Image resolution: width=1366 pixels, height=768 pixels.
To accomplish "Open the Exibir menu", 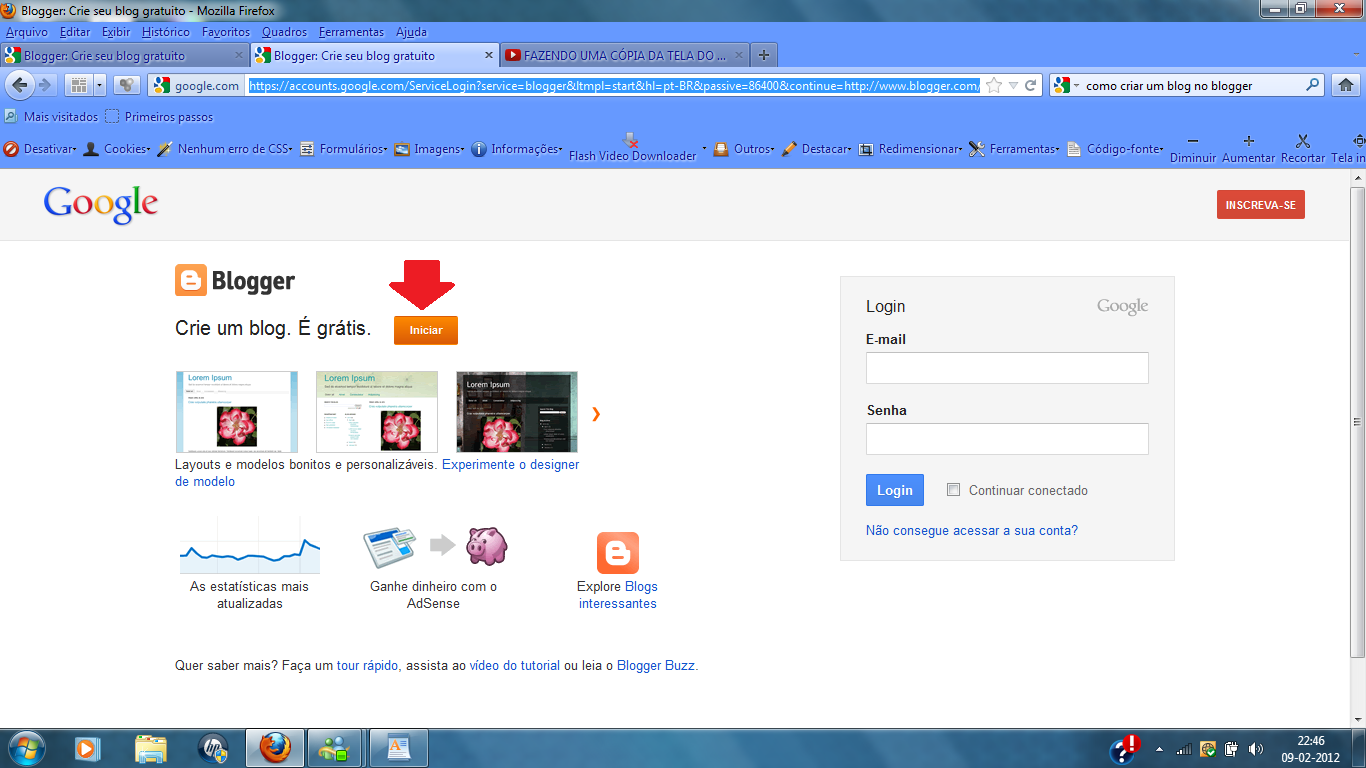I will [x=116, y=32].
